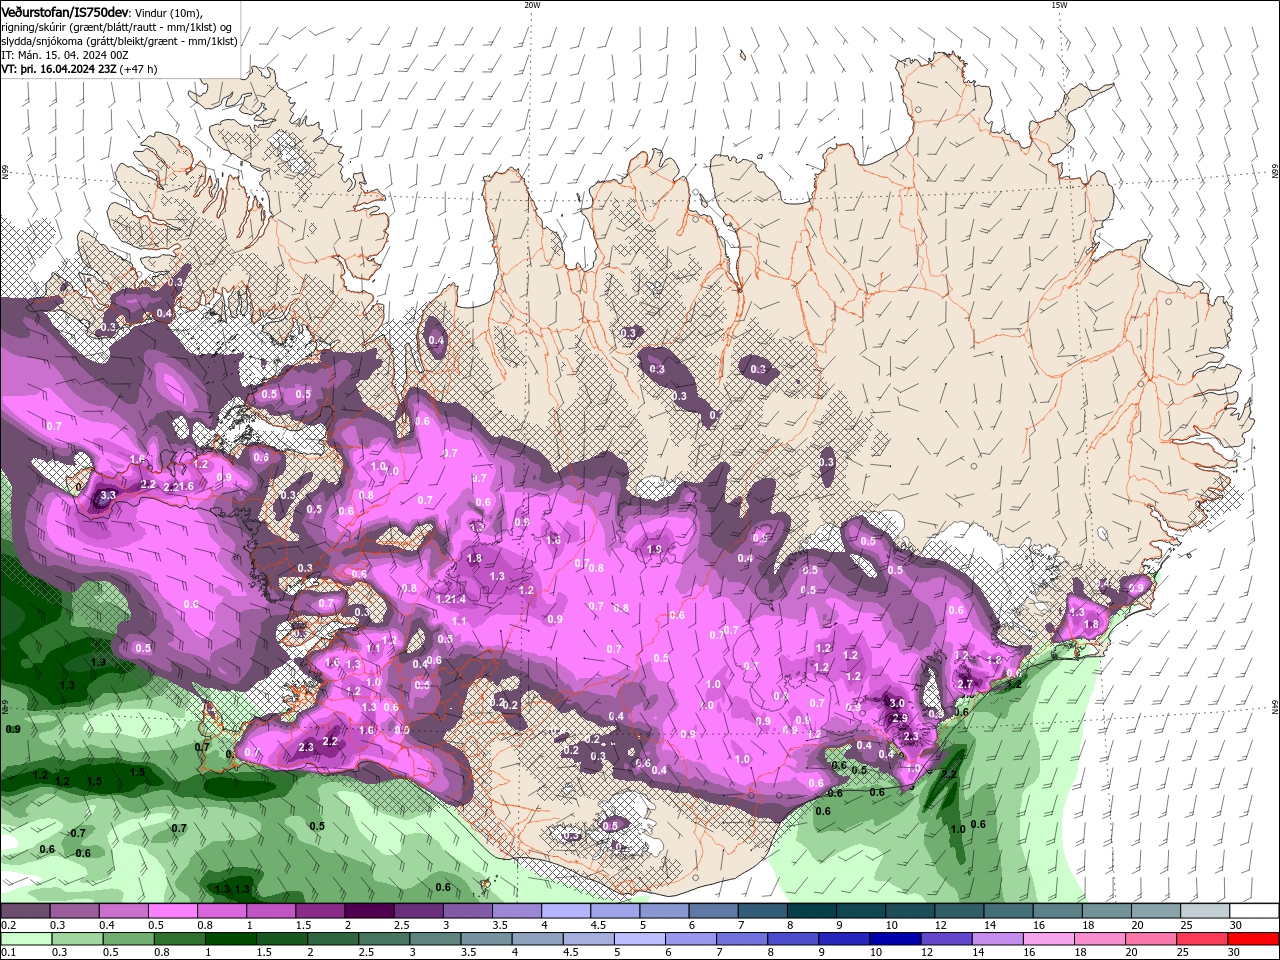Click the 0.1 label under the rain legend
This screenshot has height=960, width=1280.
pyautogui.click(x=7, y=953)
